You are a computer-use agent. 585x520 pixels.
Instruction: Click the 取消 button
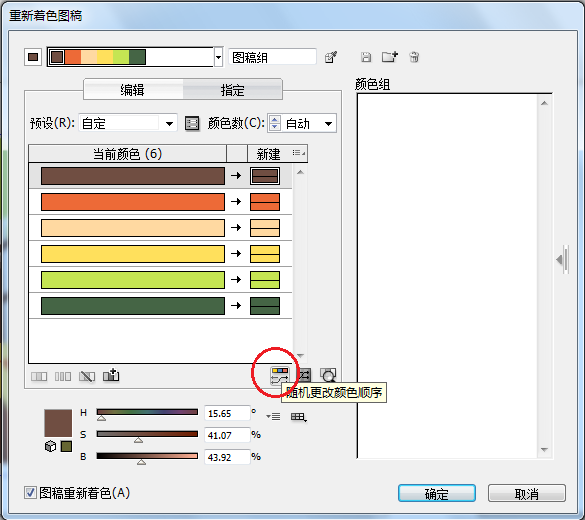coord(526,494)
